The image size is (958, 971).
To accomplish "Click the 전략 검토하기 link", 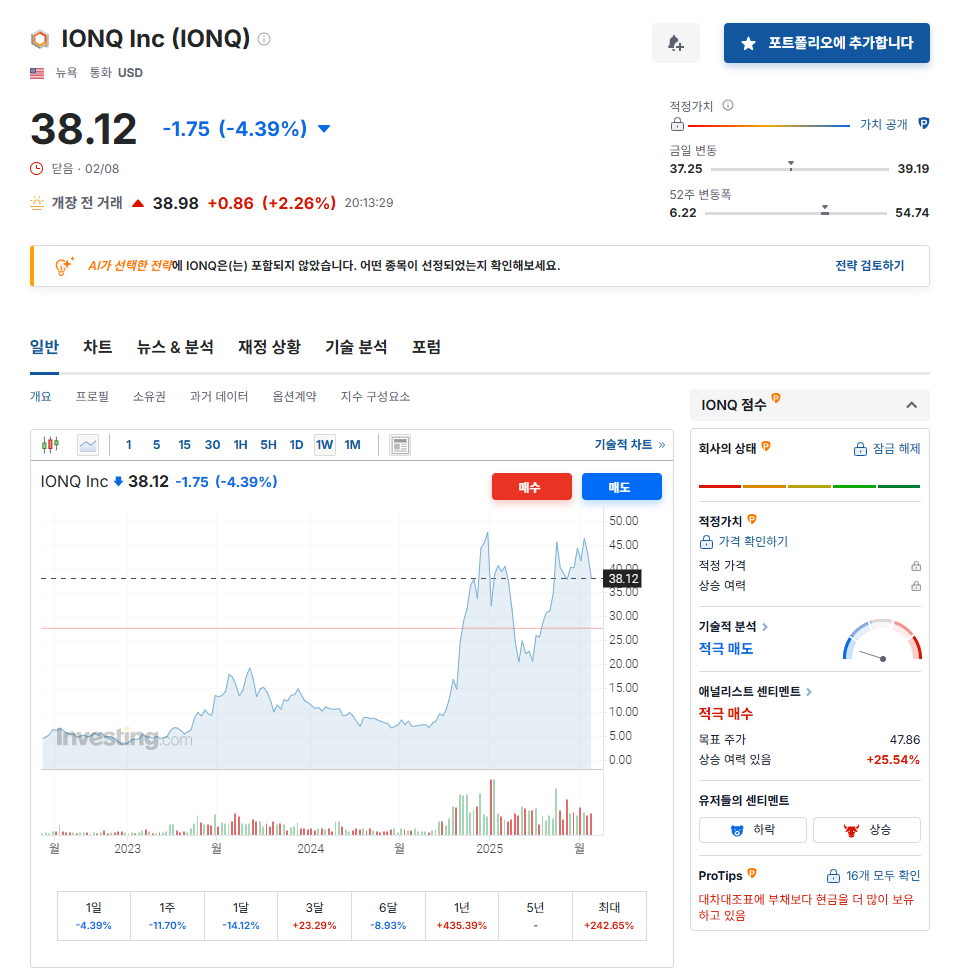I will [869, 266].
